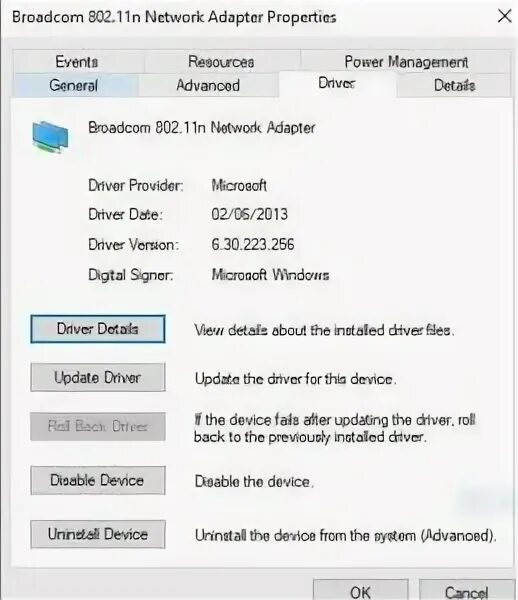The image size is (518, 600).
Task: Click the Roll Back Driver button
Action: point(98,426)
